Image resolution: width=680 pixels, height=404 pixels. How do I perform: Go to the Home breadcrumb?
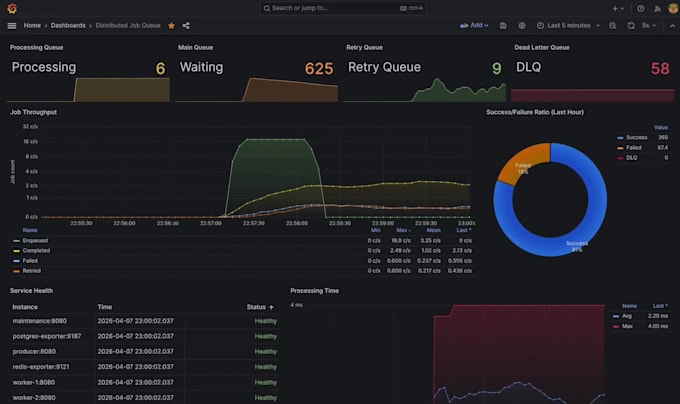[32, 26]
